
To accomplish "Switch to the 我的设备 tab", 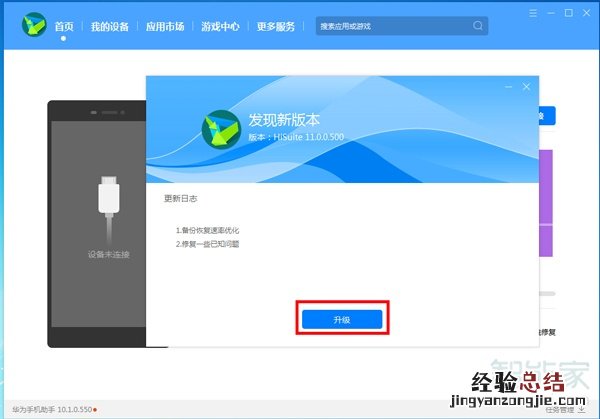I will pos(110,26).
